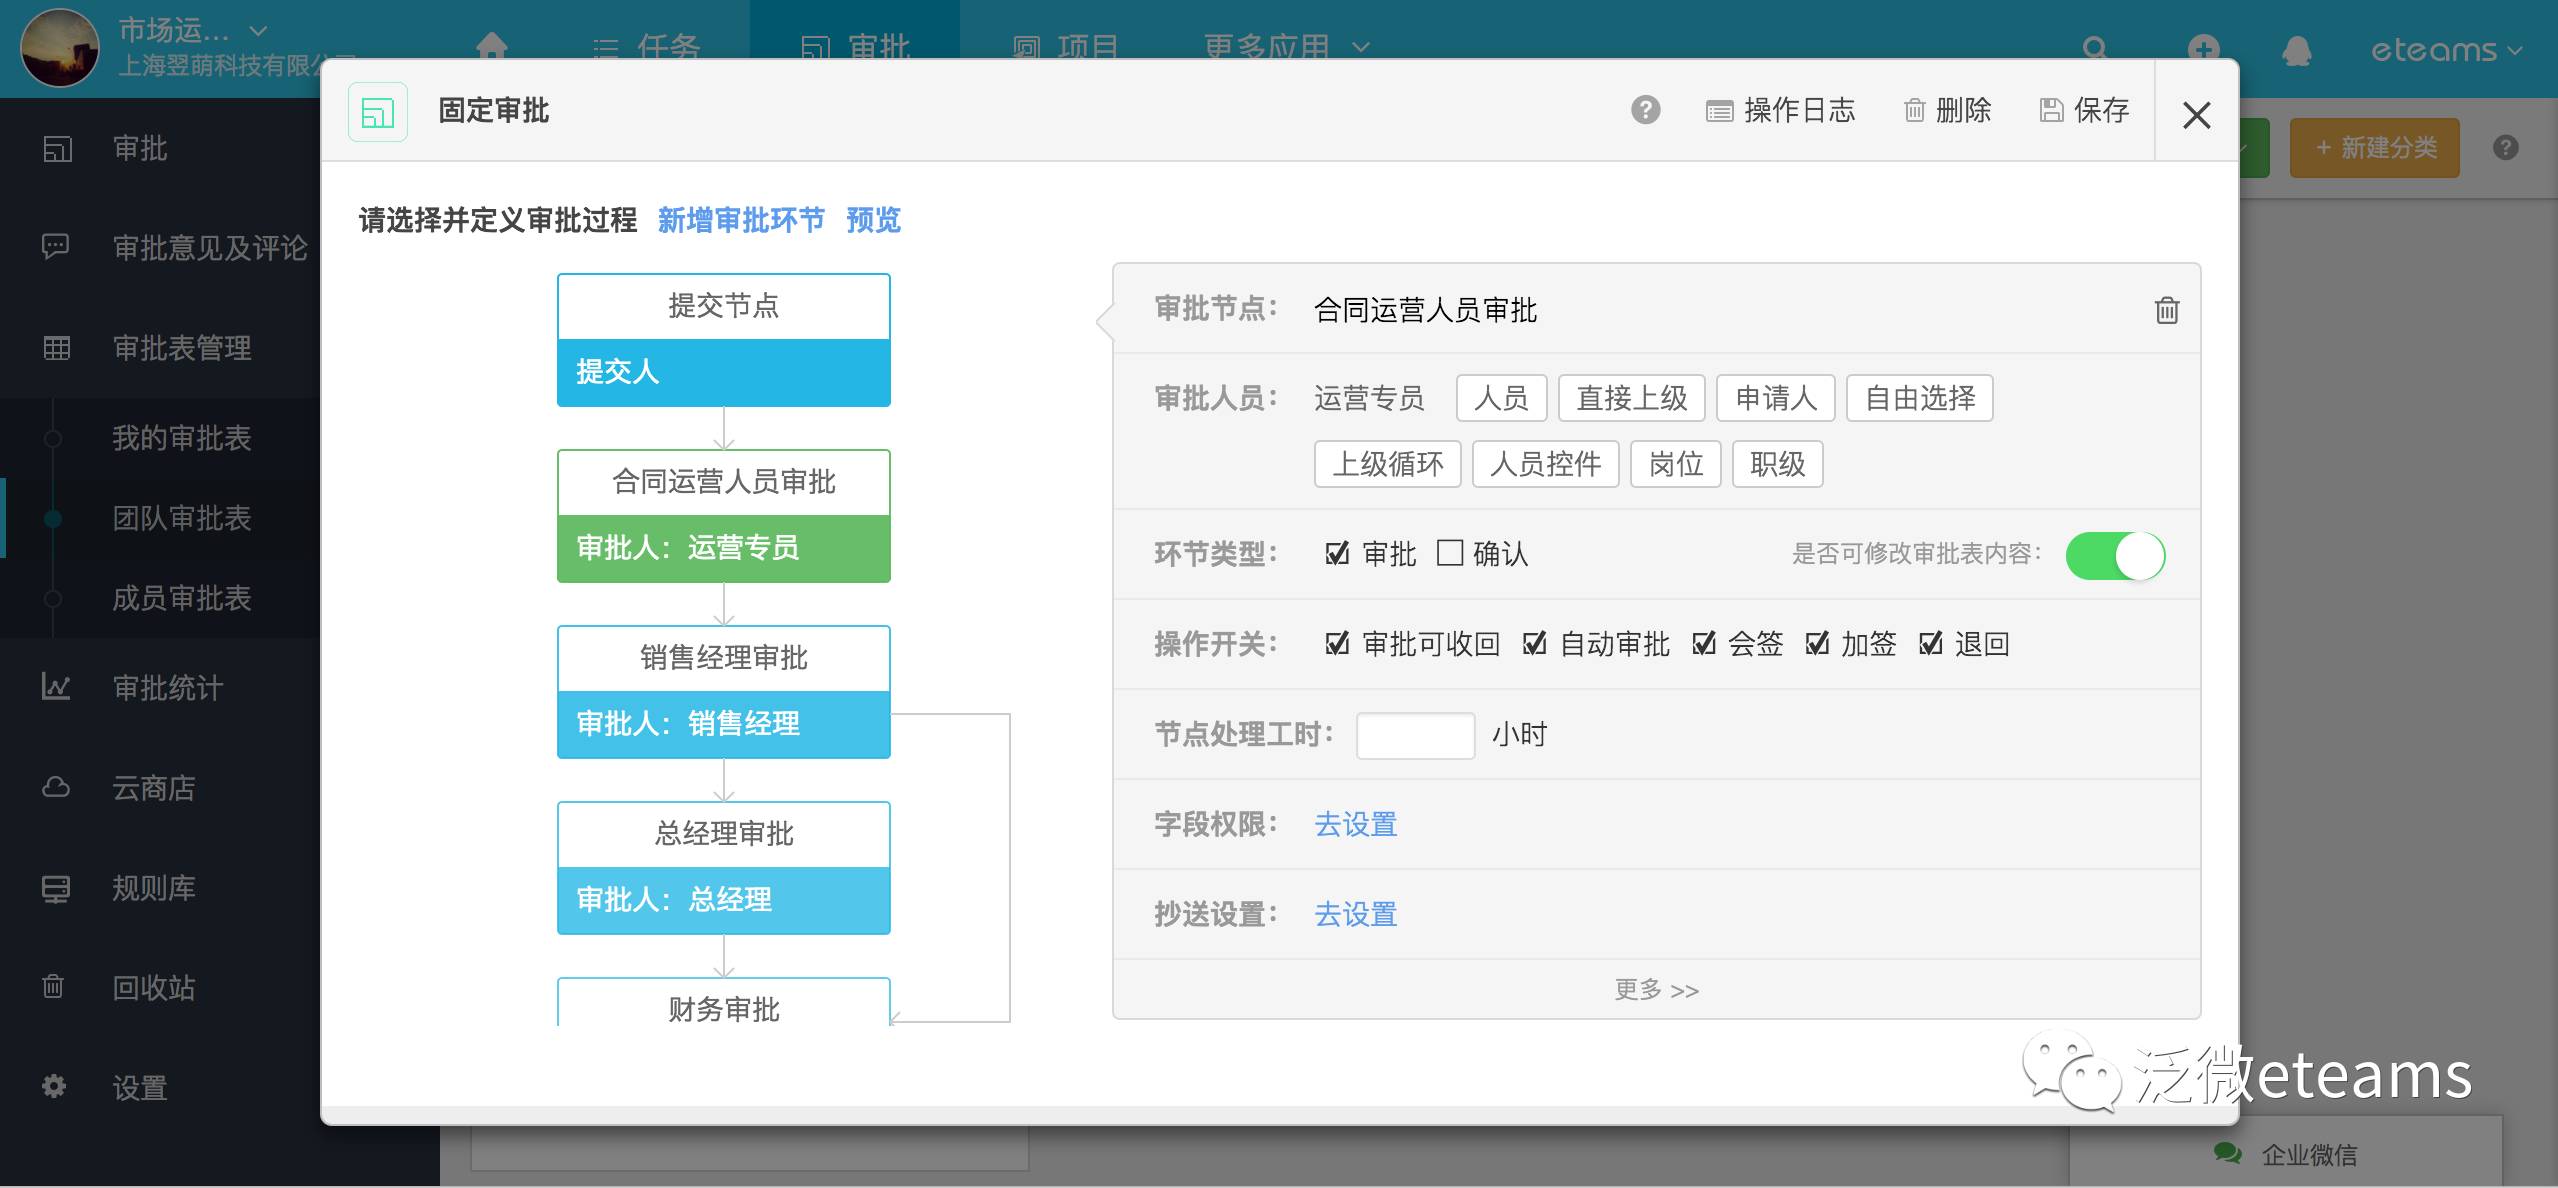2558x1188 pixels.
Task: Check the 确认 checkbox
Action: 1449,553
